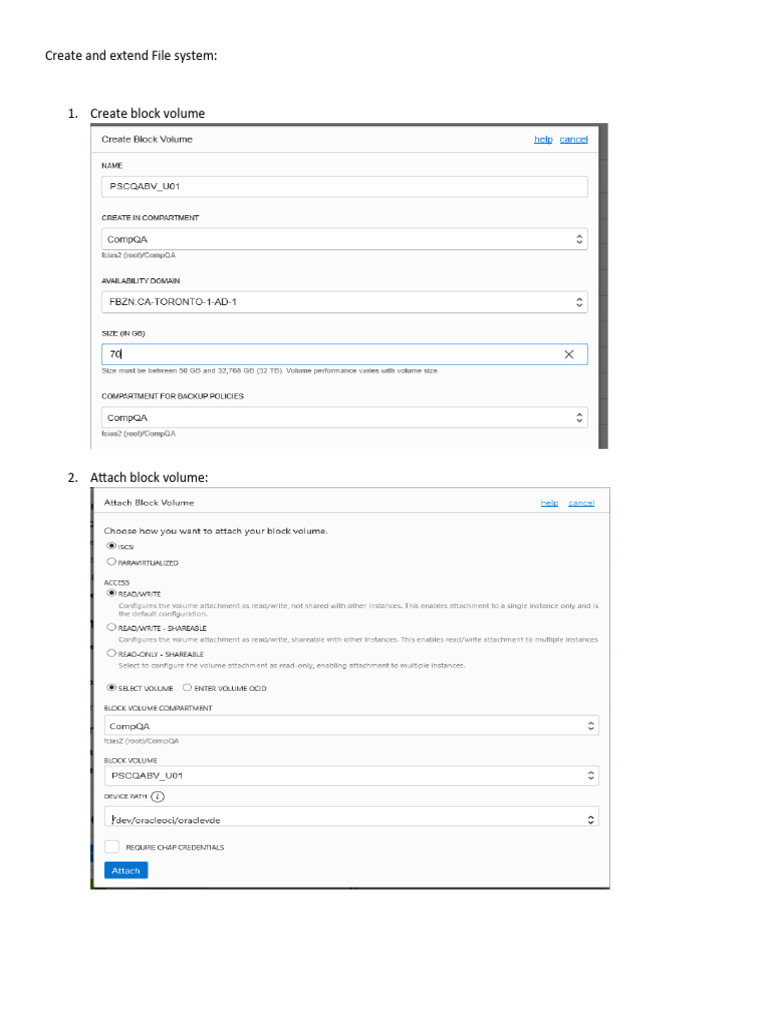Screen dimensions: 768x1024
Task: Select Read-Only - Shareable access option
Action: pyautogui.click(x=111, y=653)
